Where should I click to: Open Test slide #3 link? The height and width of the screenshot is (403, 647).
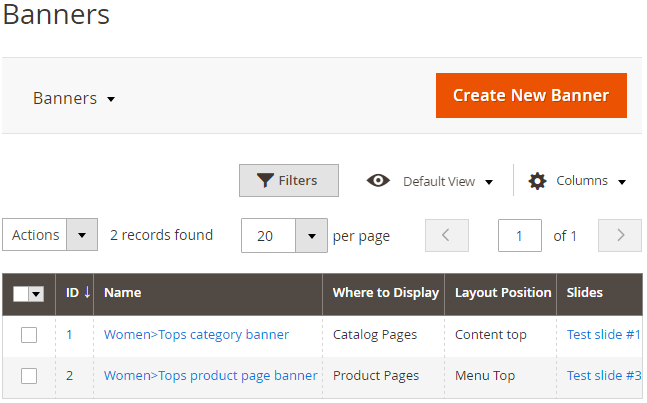[x=604, y=375]
